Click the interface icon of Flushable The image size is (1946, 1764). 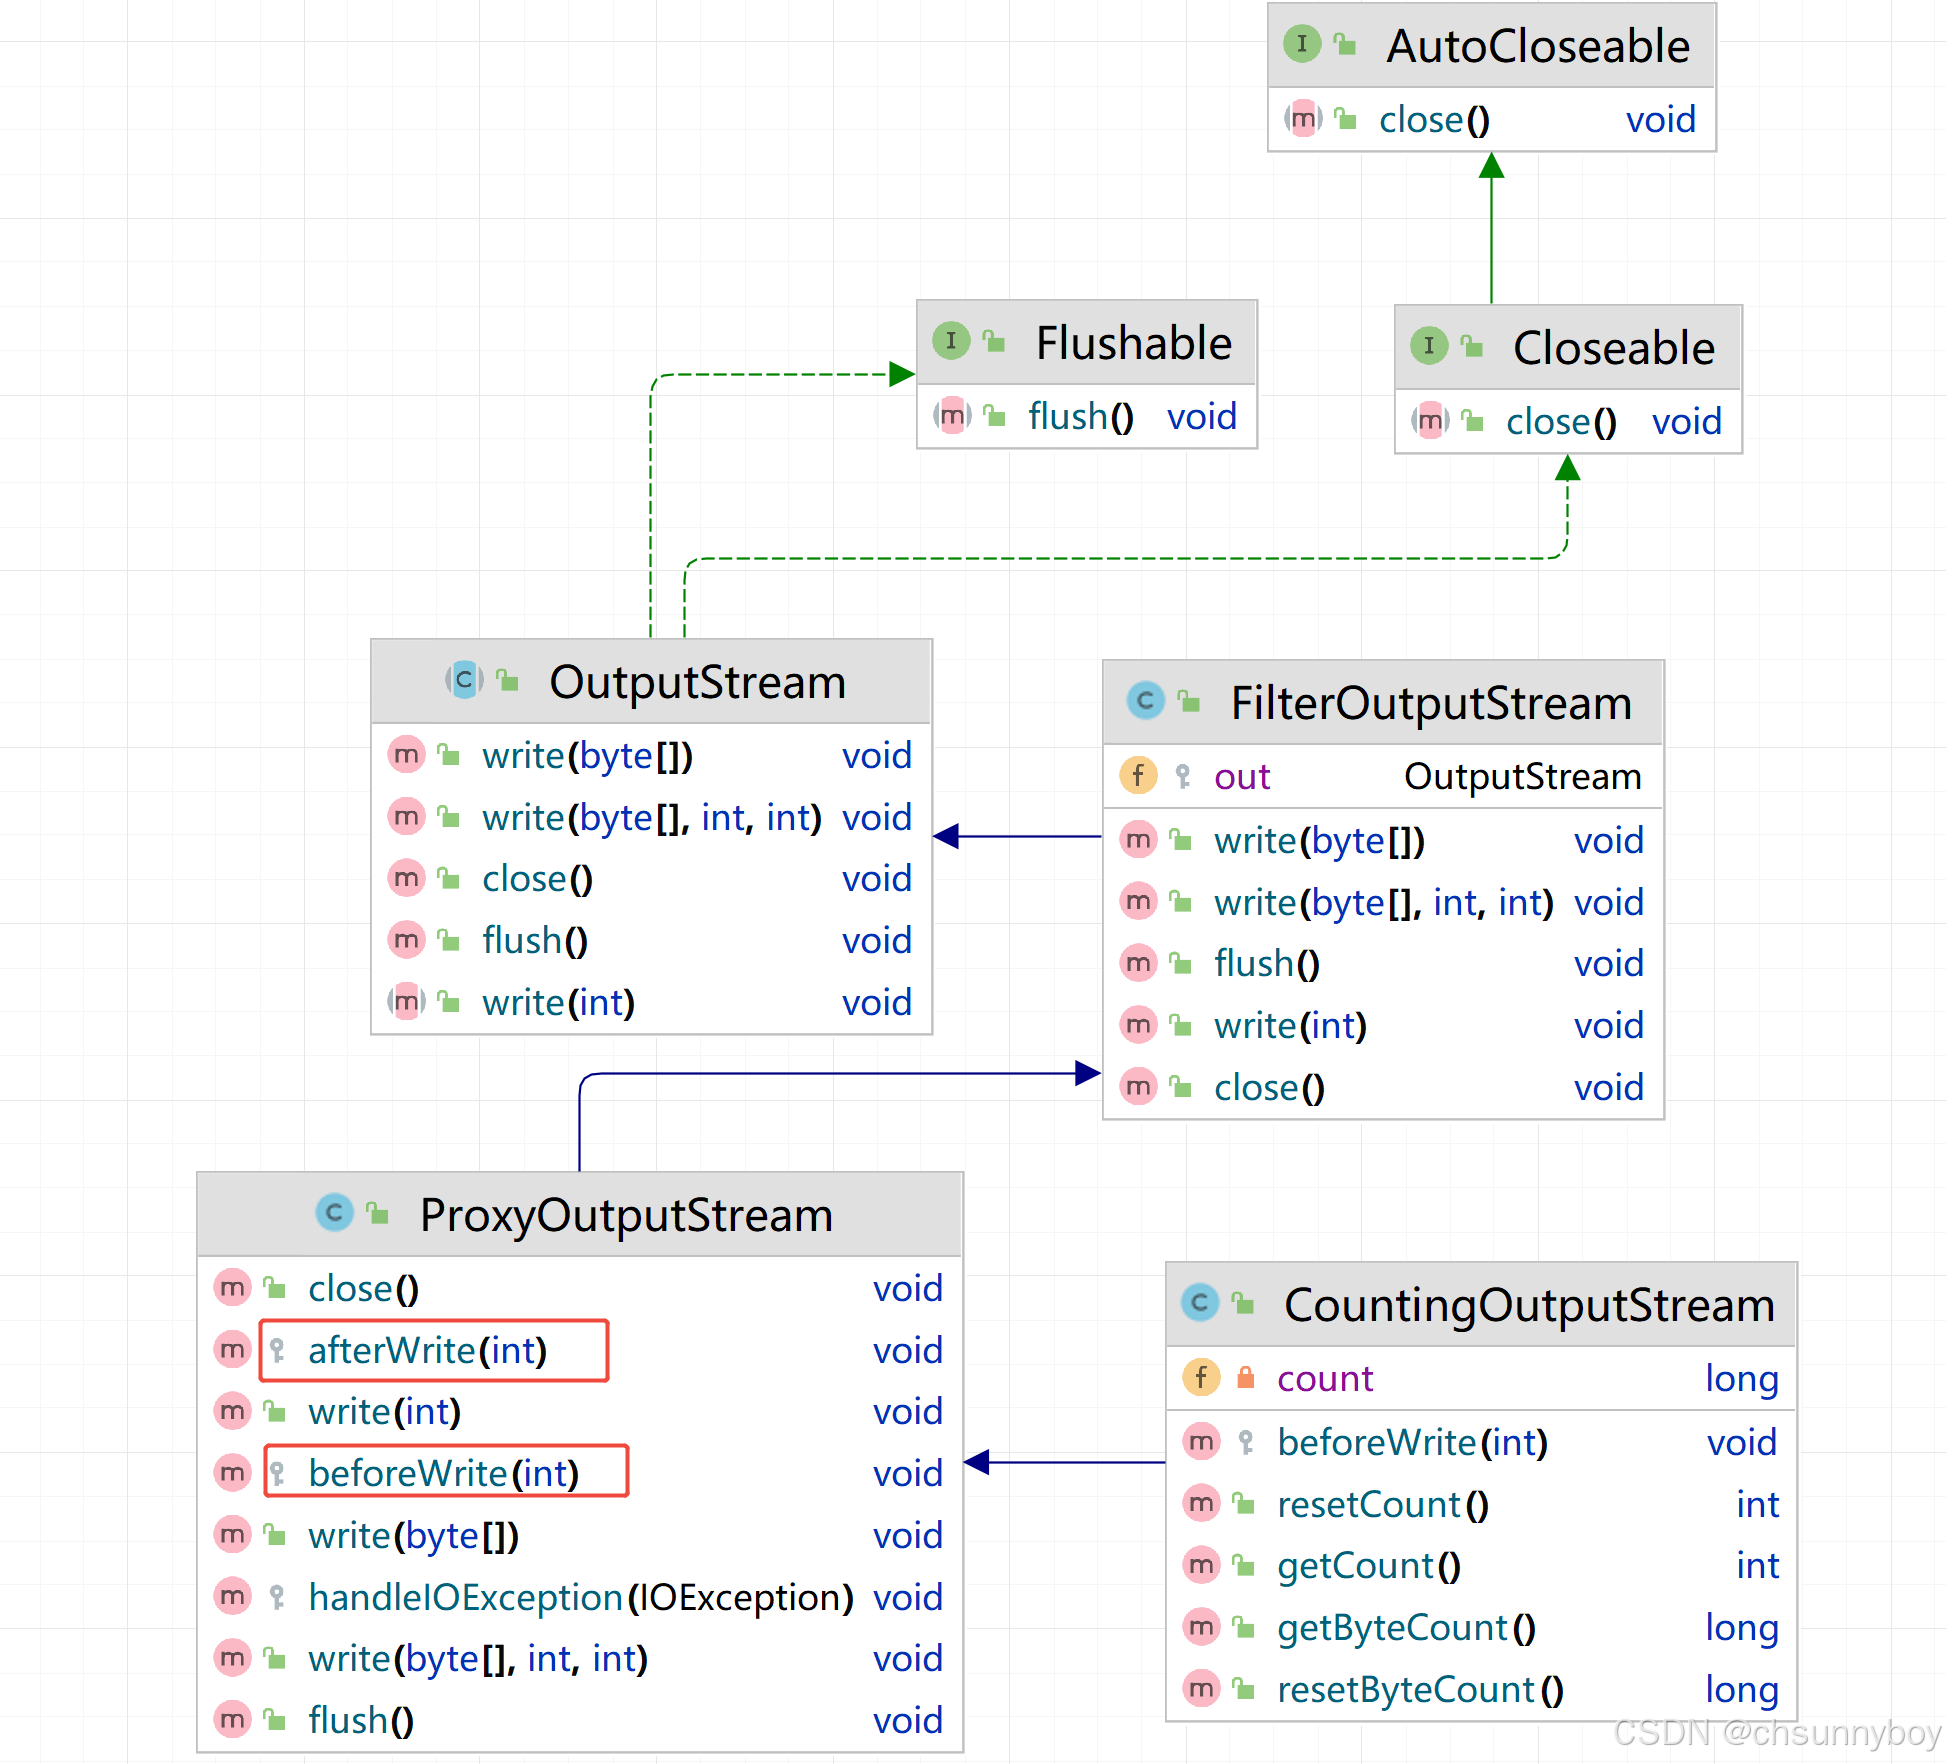951,341
